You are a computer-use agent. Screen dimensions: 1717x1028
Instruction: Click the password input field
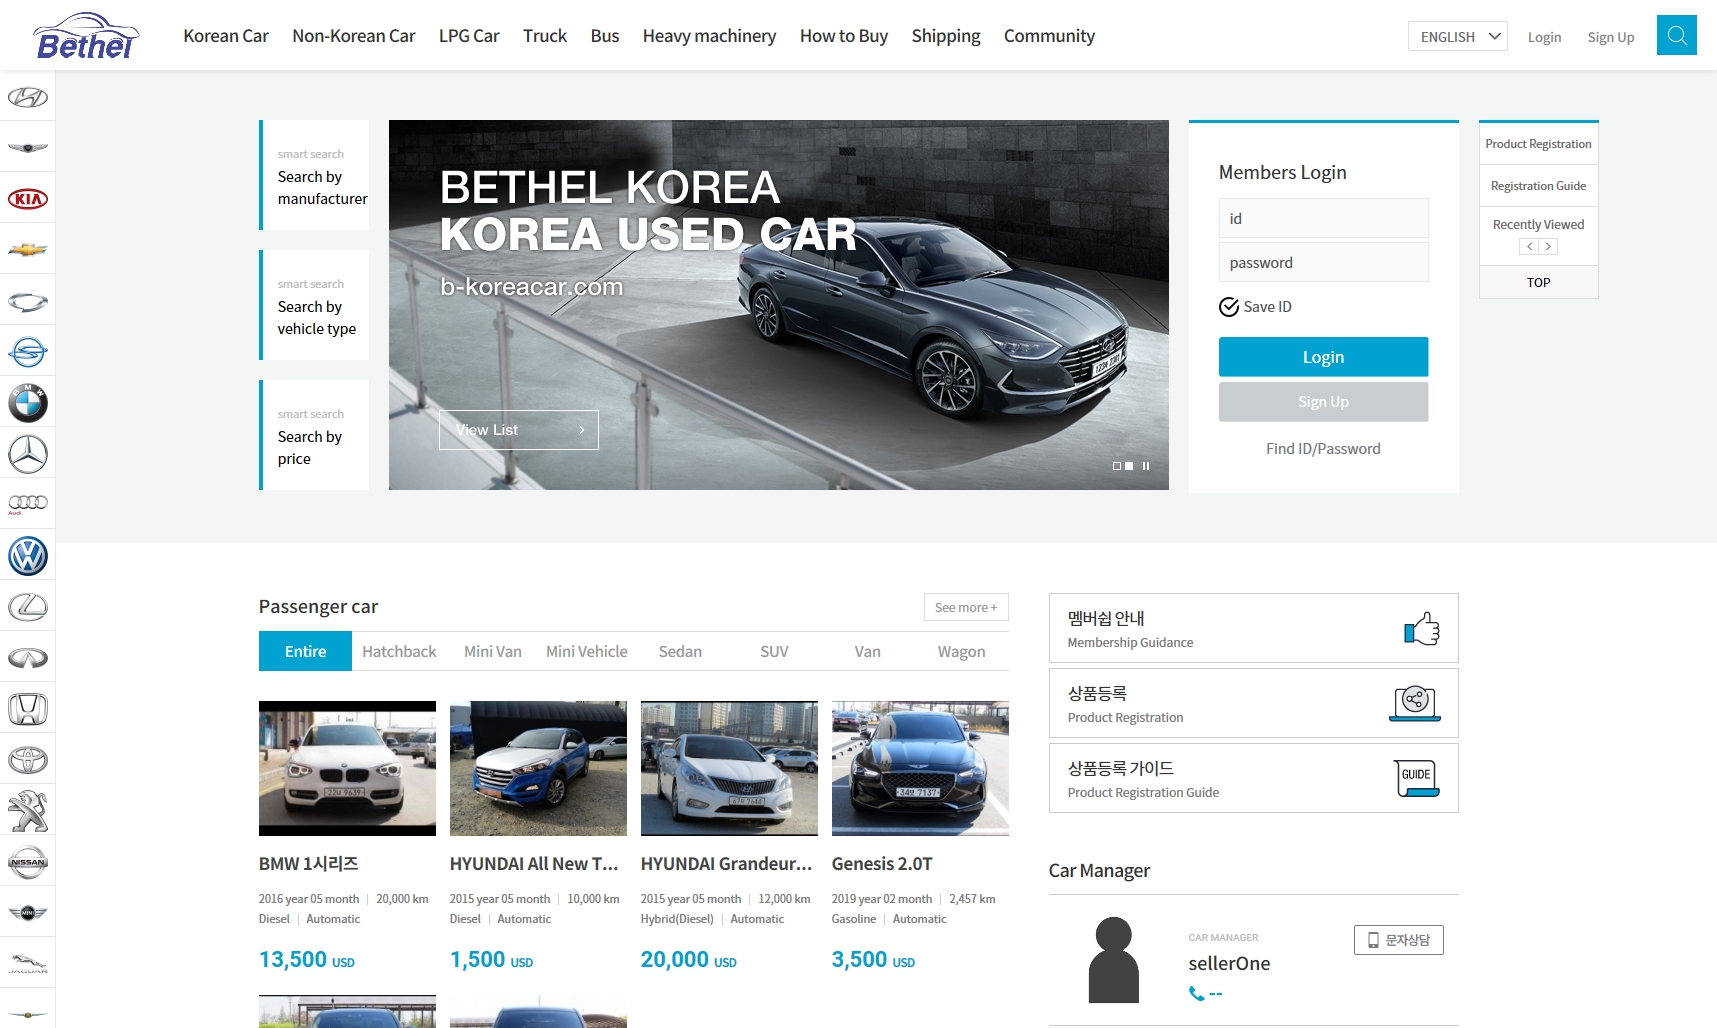coord(1323,262)
